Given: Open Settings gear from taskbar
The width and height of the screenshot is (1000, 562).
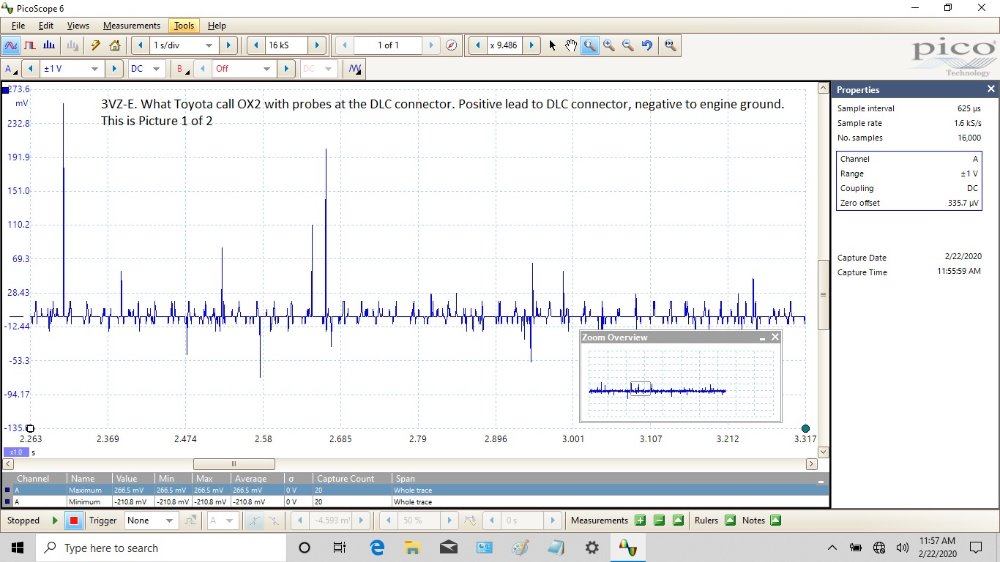Looking at the screenshot, I should [592, 547].
